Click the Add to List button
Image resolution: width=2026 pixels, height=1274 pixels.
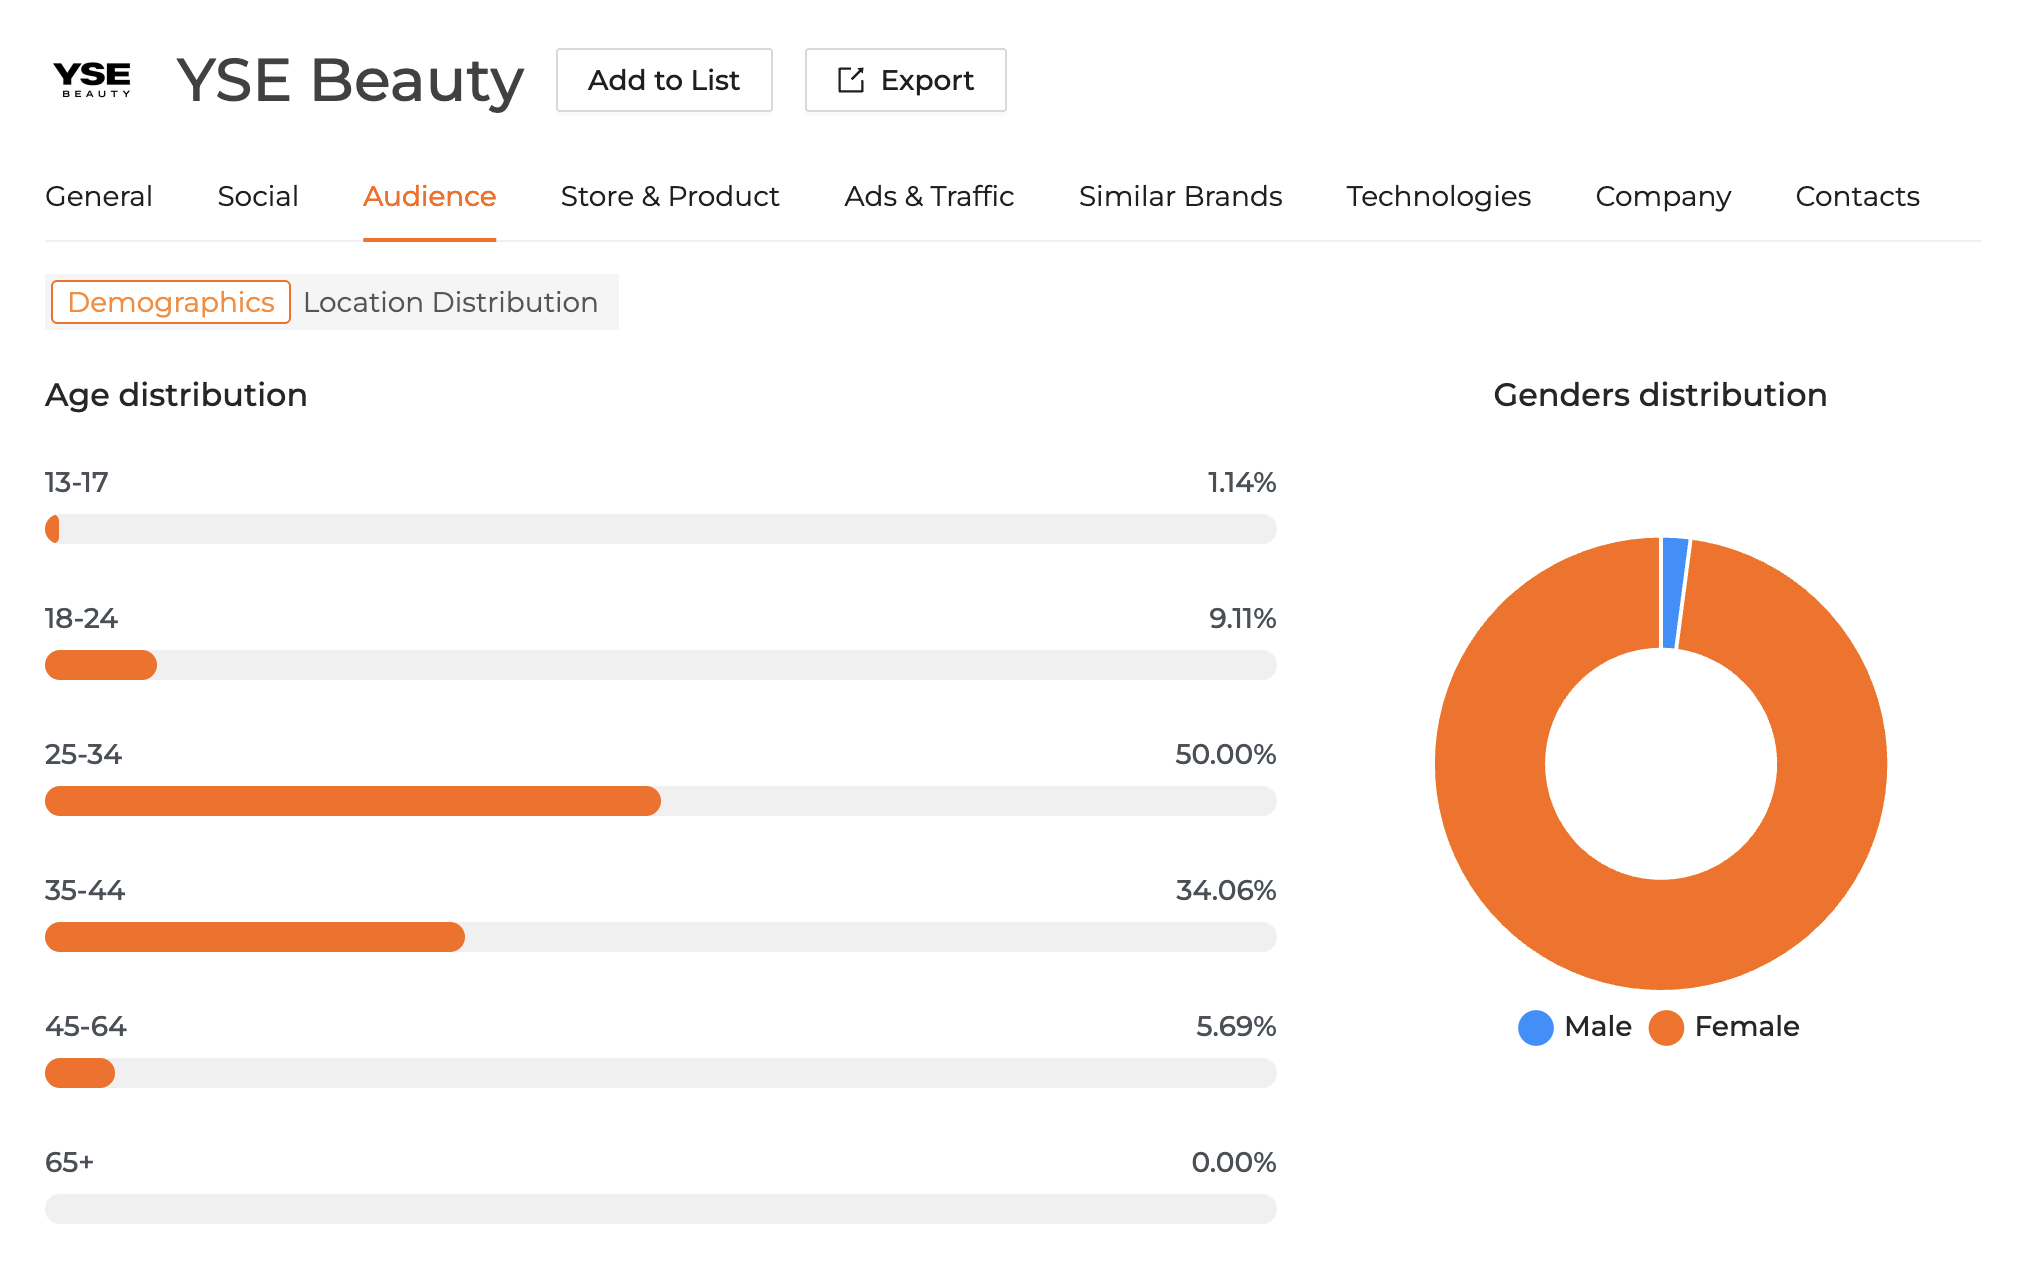pos(663,80)
